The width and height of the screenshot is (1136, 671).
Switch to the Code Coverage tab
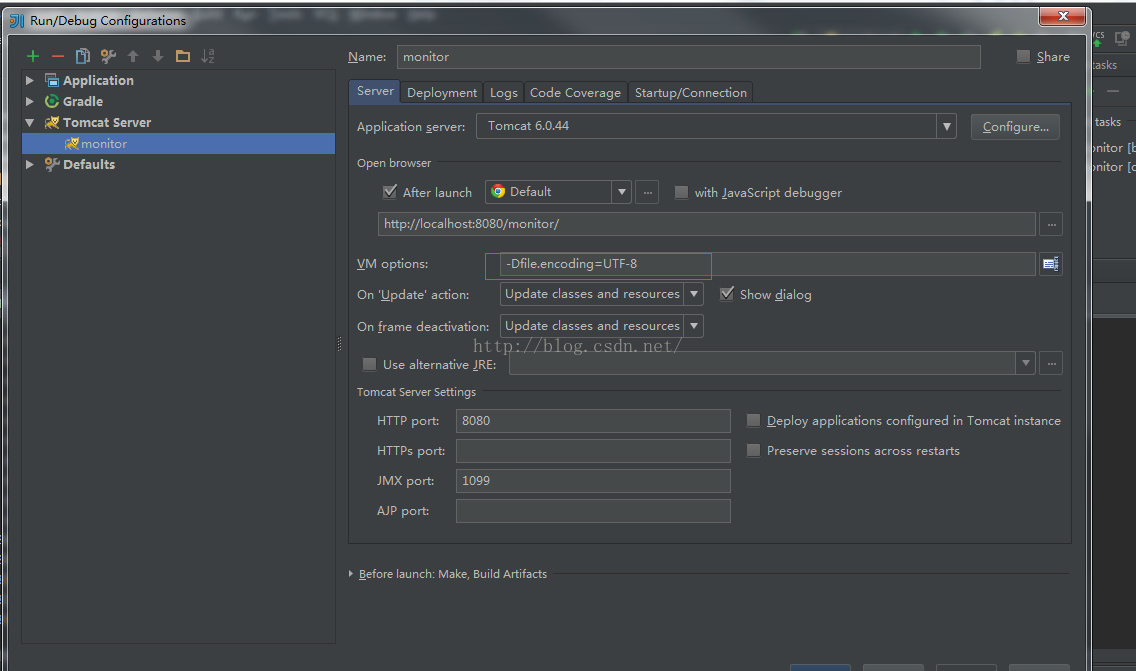tap(575, 93)
